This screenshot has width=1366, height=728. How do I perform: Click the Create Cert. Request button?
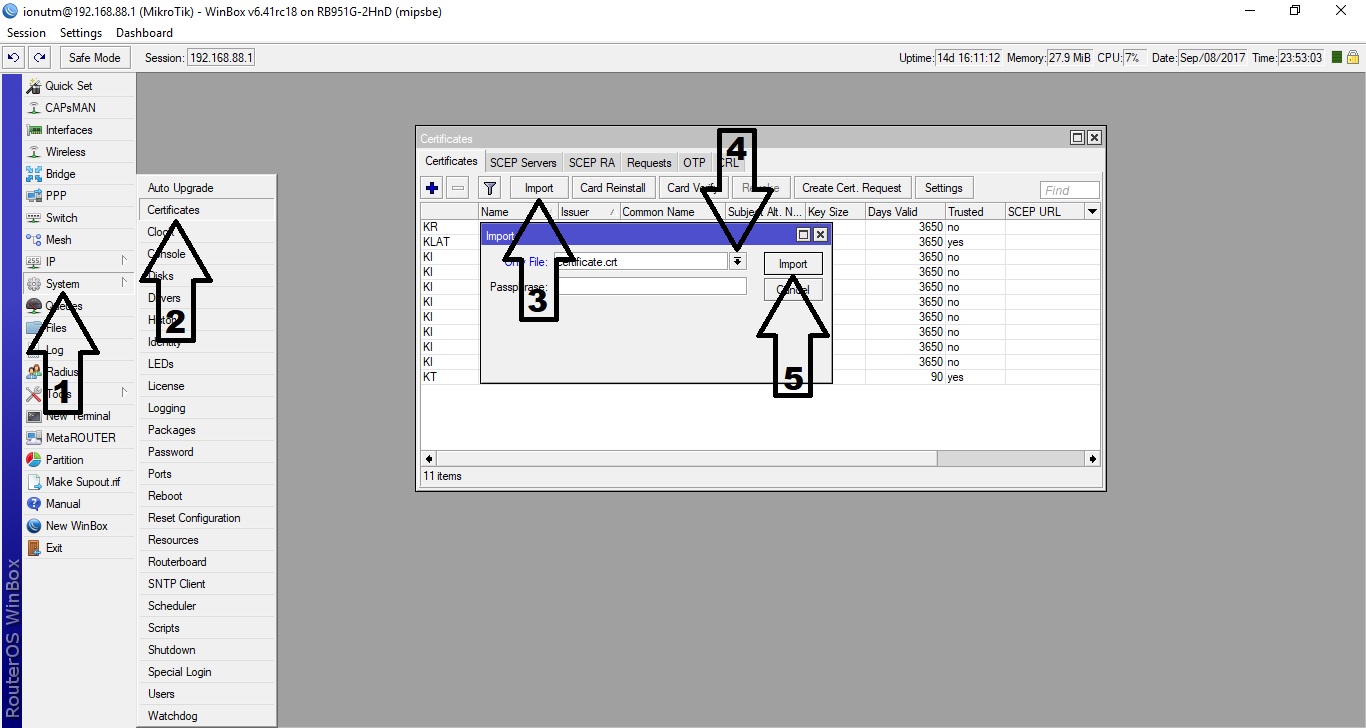851,188
